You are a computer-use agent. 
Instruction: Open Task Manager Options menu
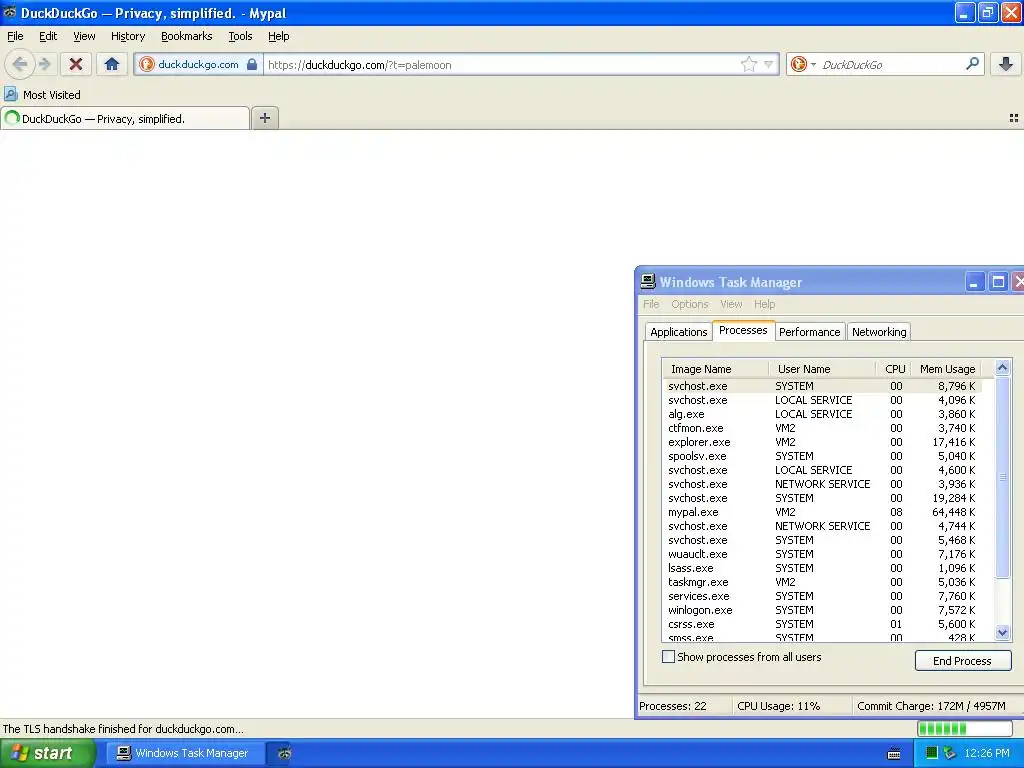coord(690,304)
